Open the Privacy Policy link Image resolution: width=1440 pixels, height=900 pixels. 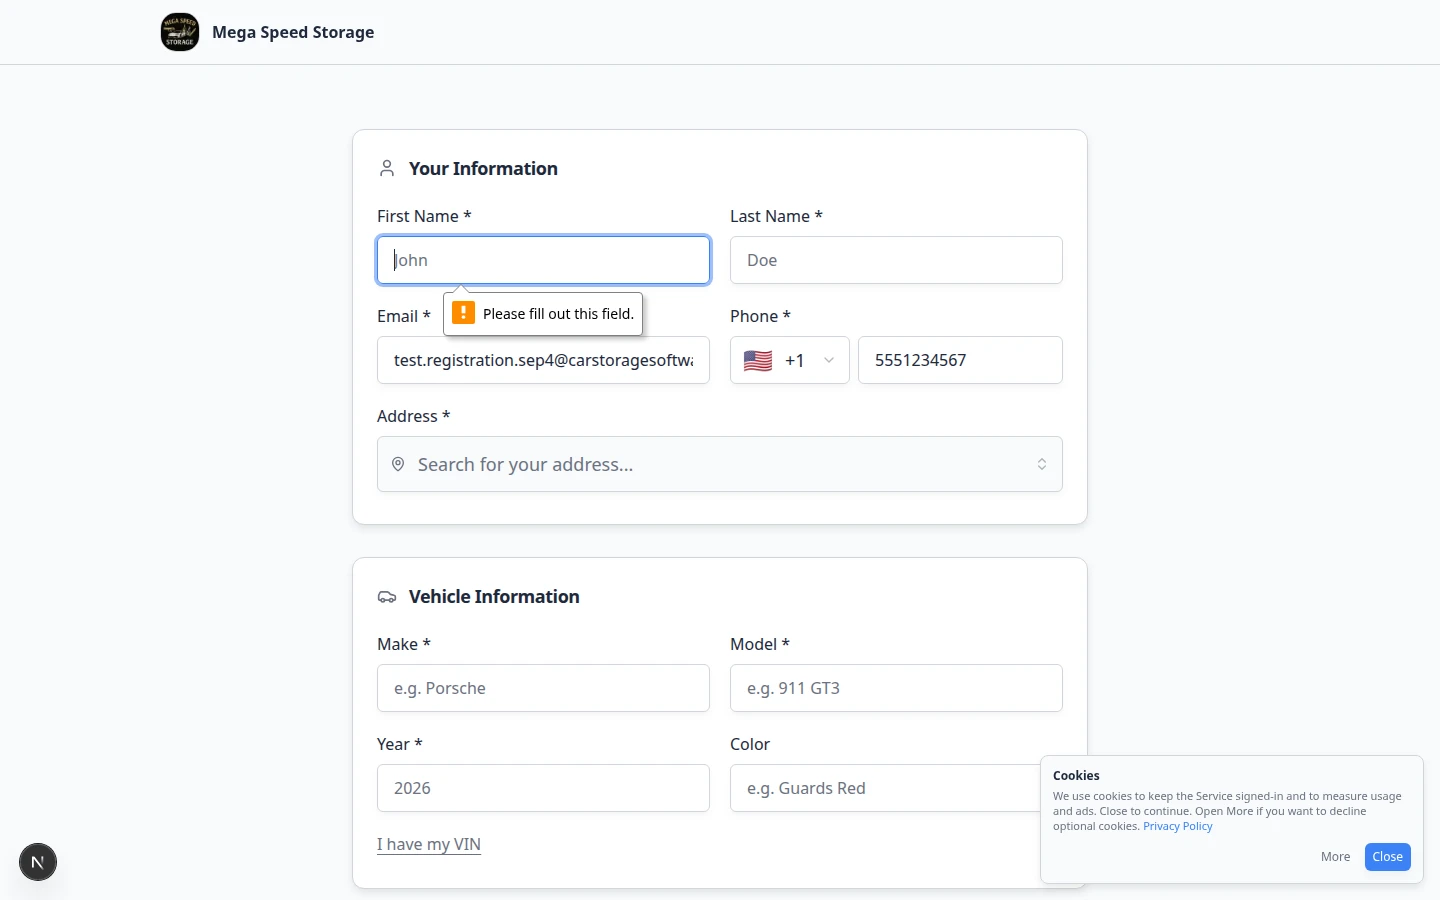click(1177, 826)
